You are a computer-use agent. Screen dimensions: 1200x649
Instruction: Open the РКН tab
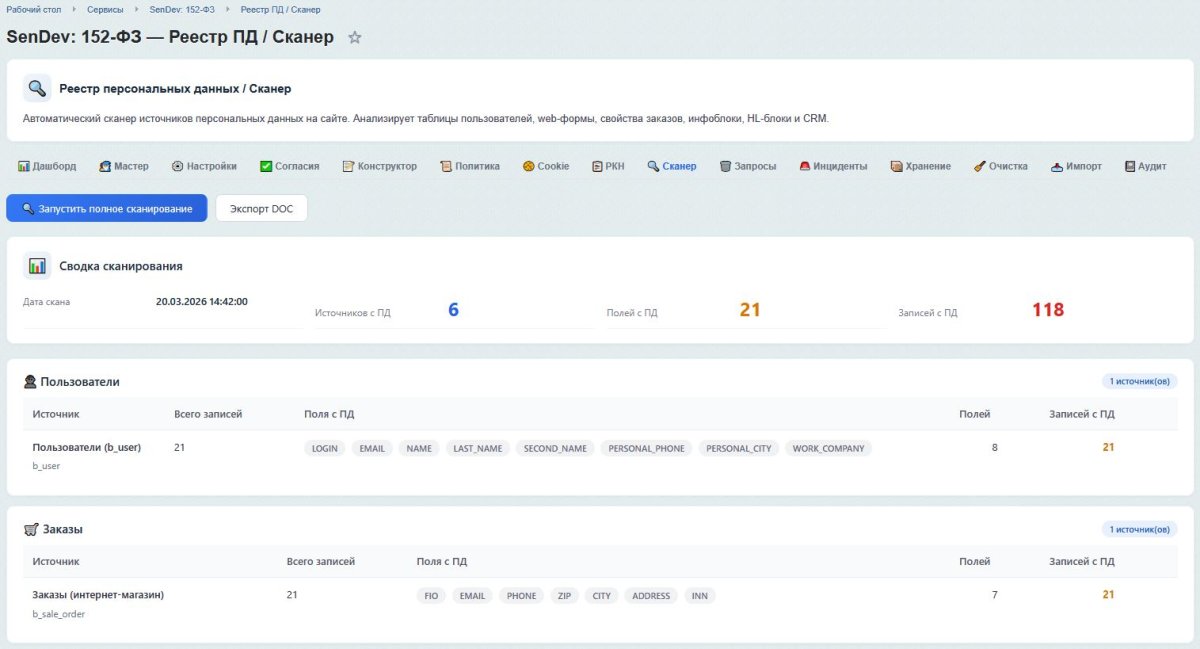[608, 166]
